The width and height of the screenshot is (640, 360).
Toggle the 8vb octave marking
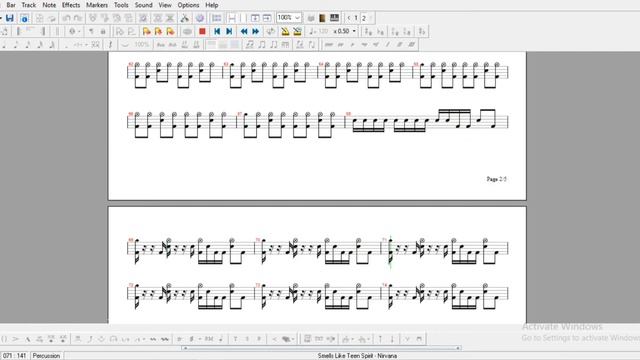coord(172,44)
